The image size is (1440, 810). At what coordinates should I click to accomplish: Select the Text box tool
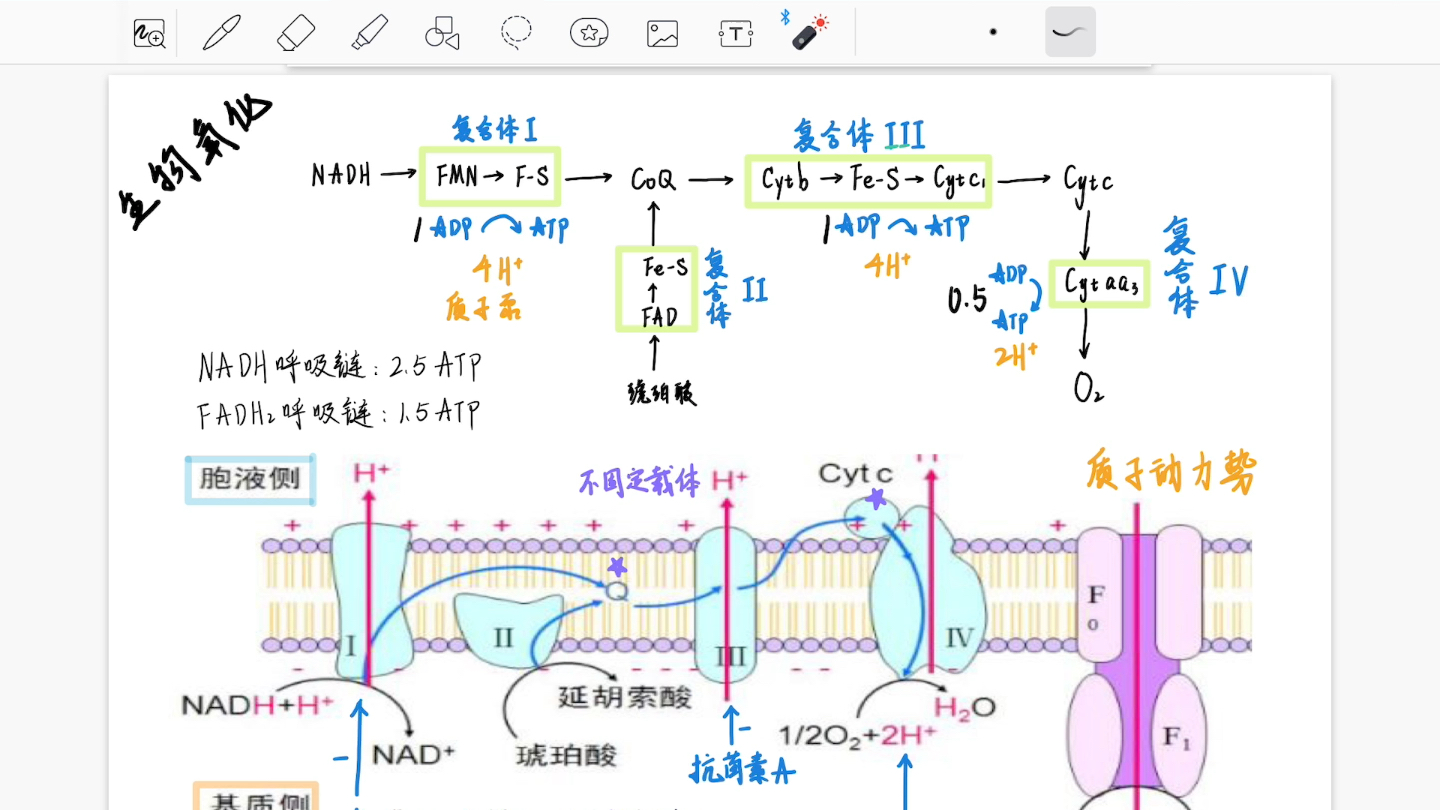point(736,34)
